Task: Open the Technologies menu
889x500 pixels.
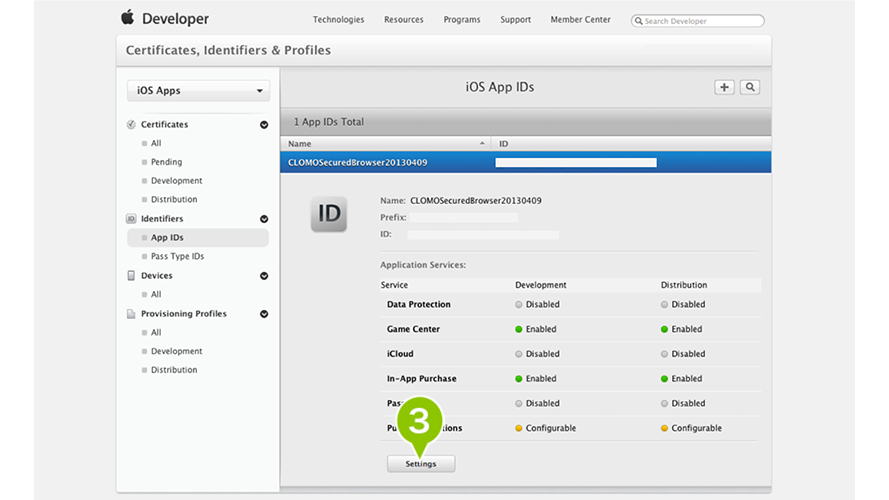Action: 338,19
